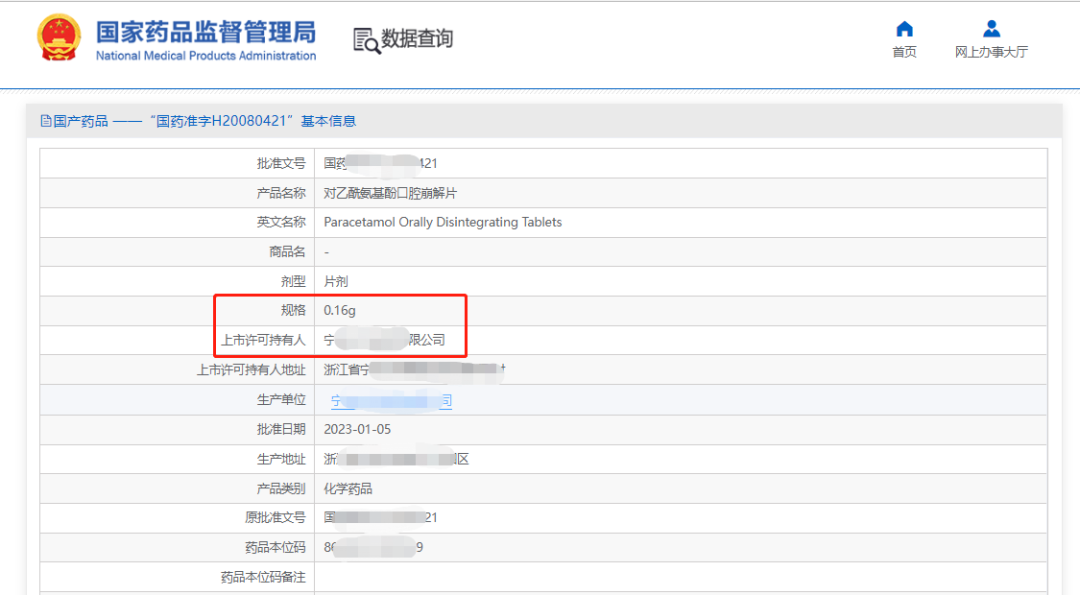Click the empty 药品本位码备注 value cell
This screenshot has width=1080, height=595.
(x=680, y=577)
